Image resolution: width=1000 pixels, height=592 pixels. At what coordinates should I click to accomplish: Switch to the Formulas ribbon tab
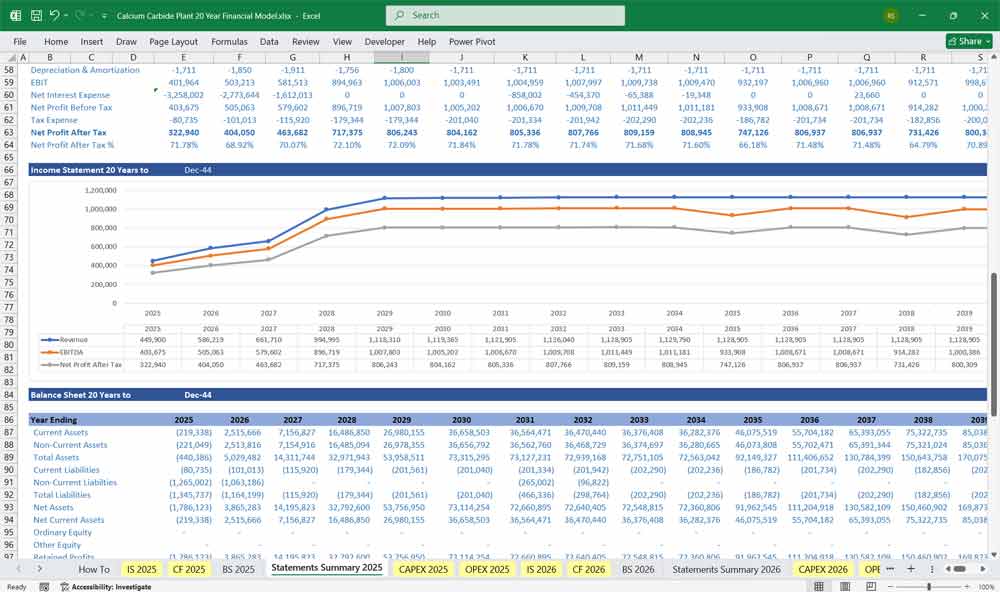(229, 41)
